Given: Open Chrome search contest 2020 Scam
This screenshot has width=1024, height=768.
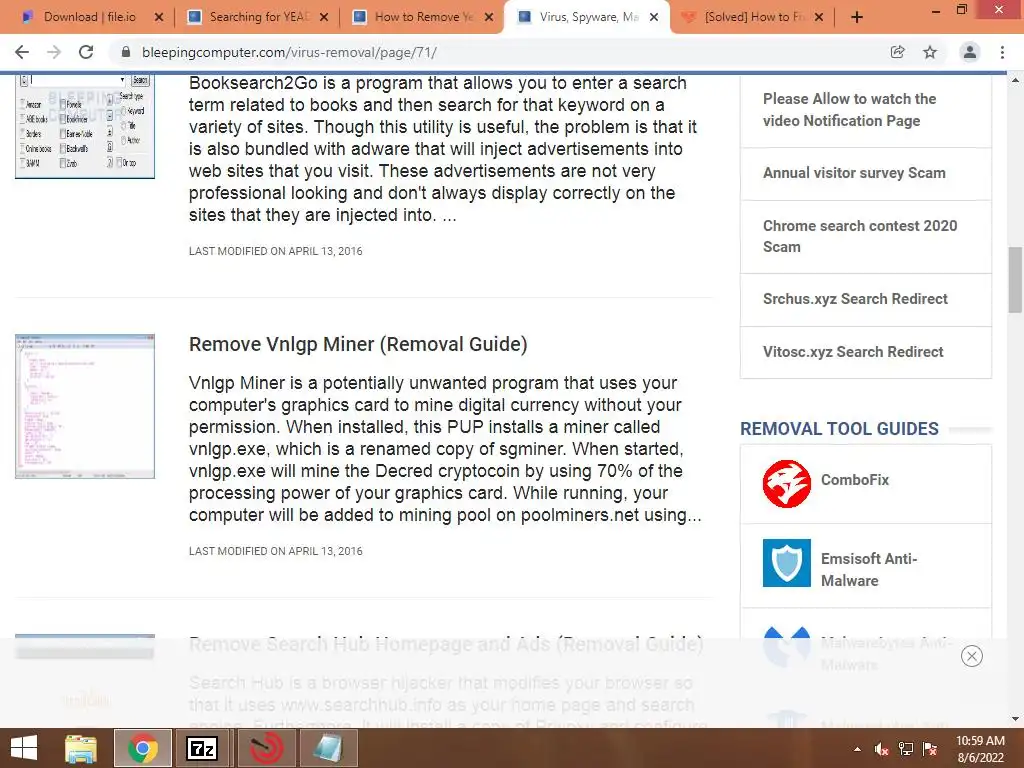Looking at the screenshot, I should coord(860,236).
